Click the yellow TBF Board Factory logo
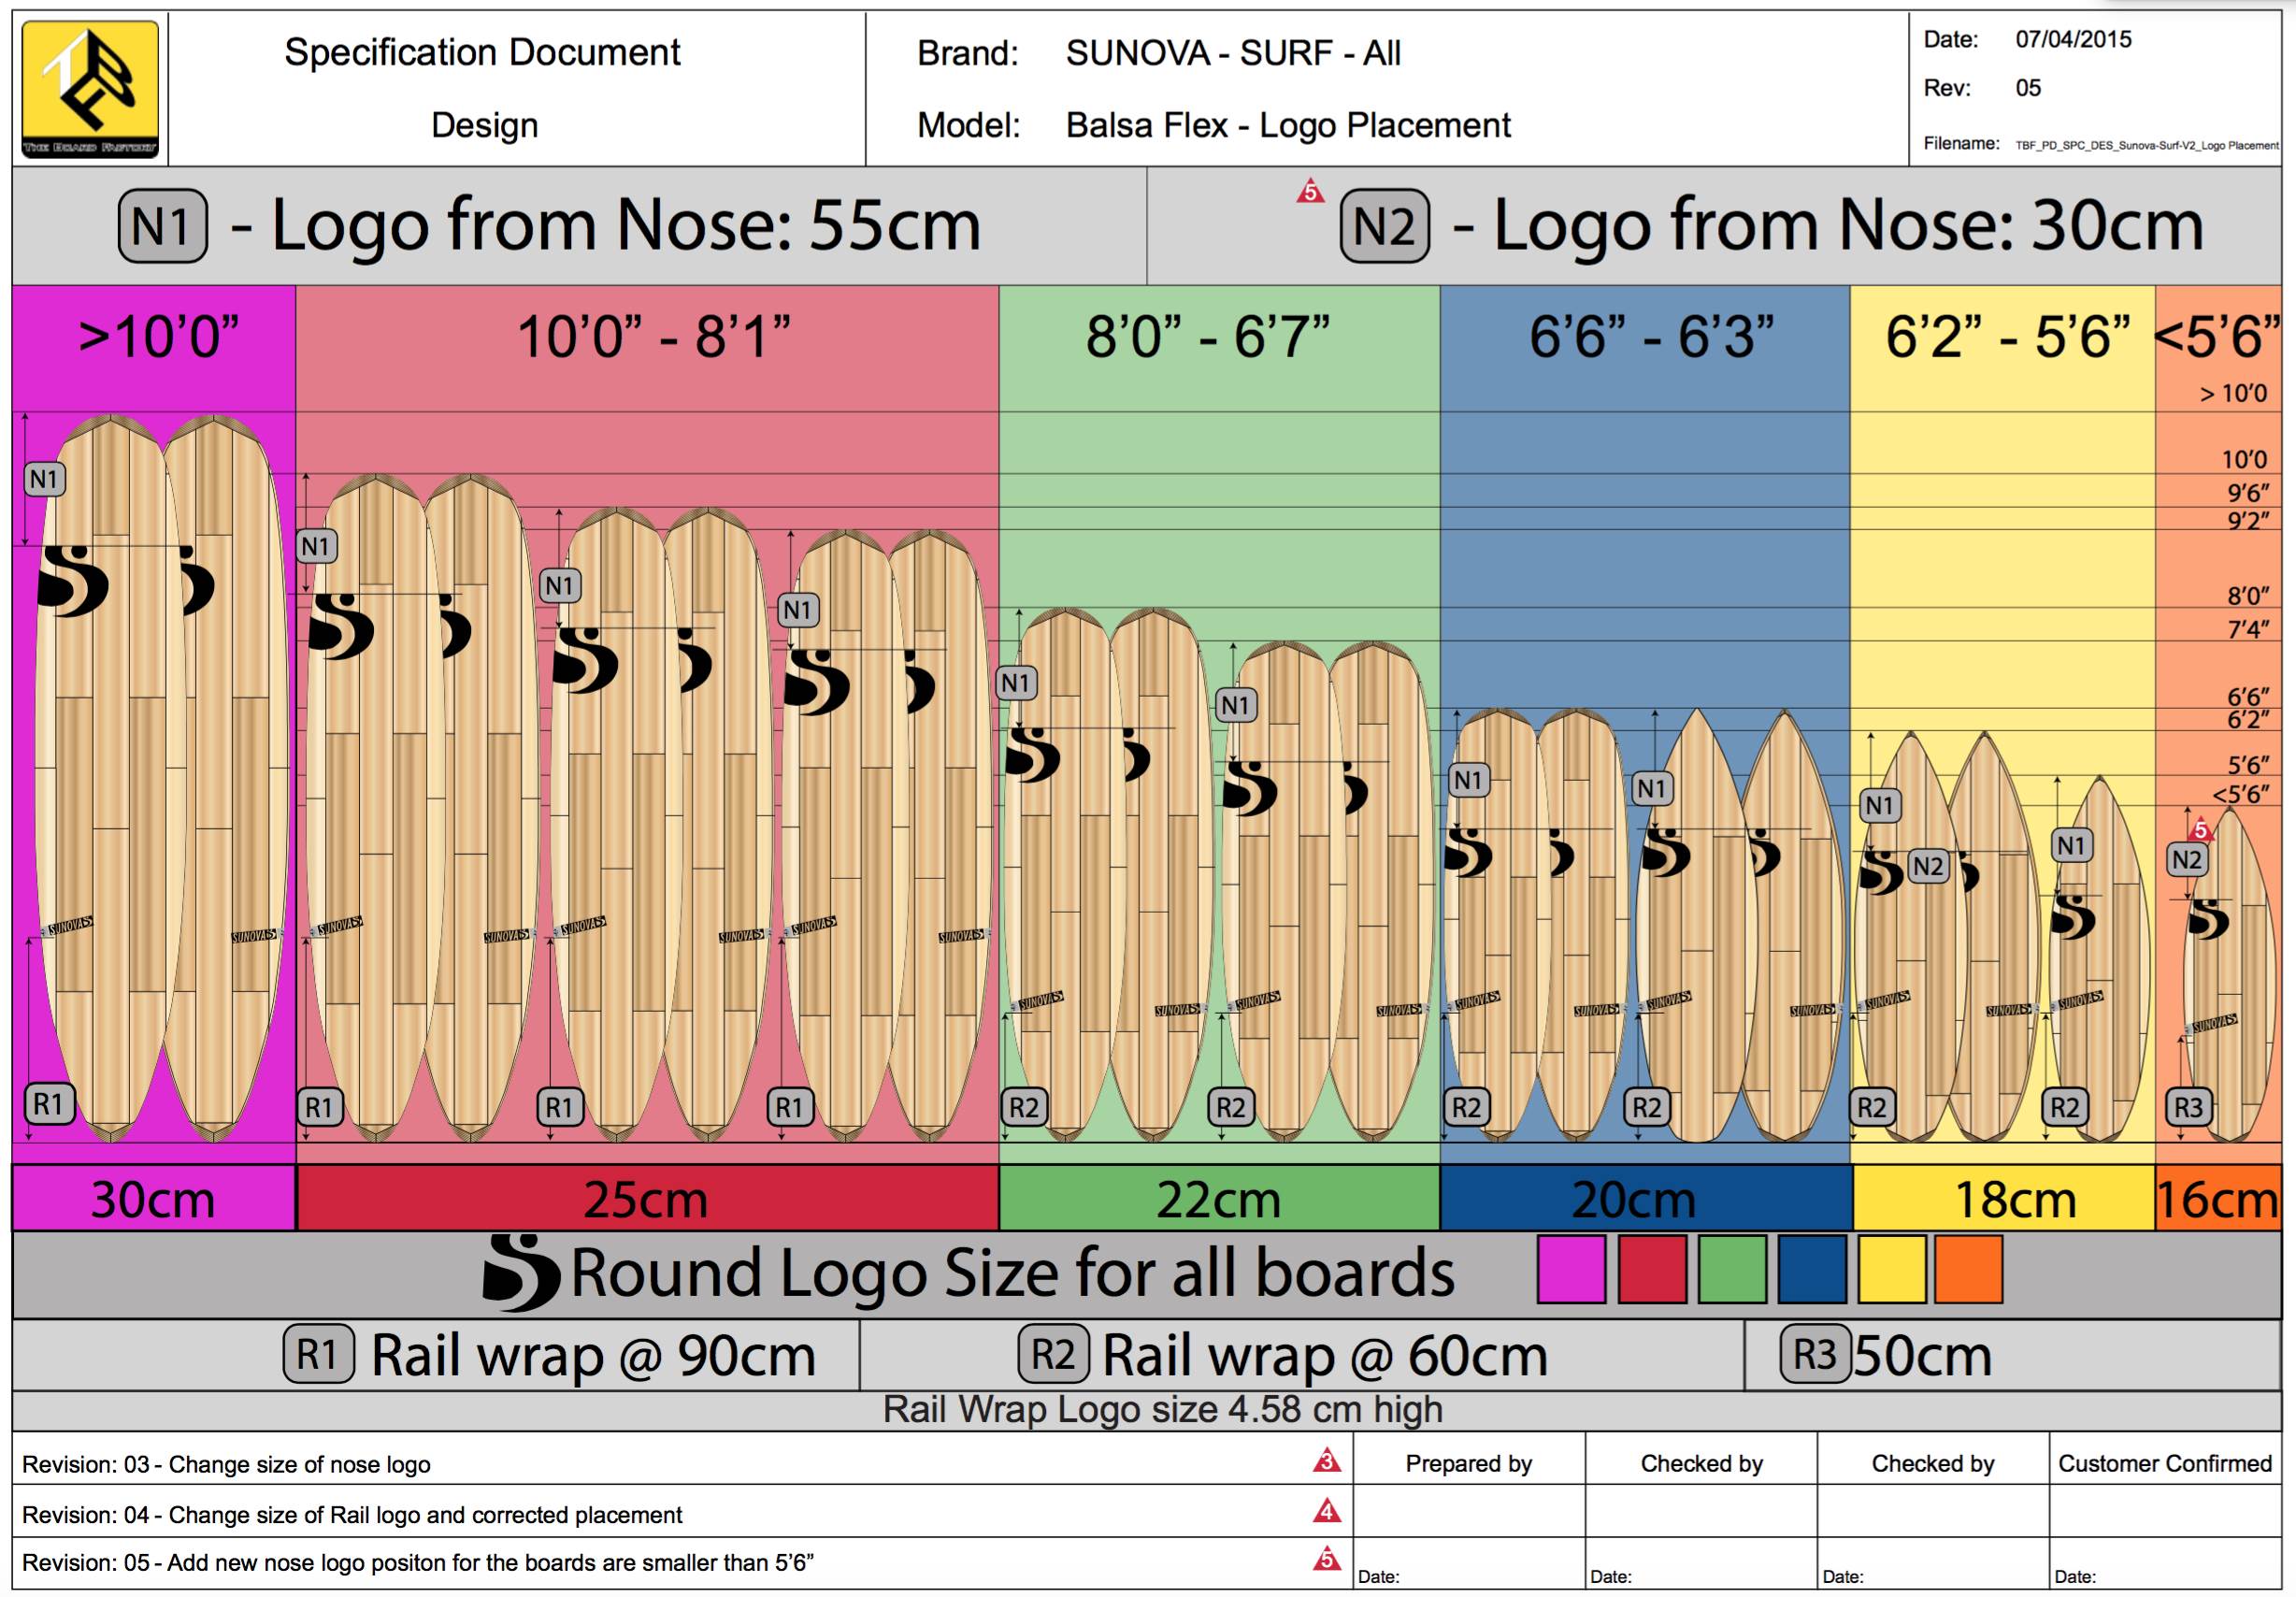The image size is (2296, 1597). [x=90, y=88]
